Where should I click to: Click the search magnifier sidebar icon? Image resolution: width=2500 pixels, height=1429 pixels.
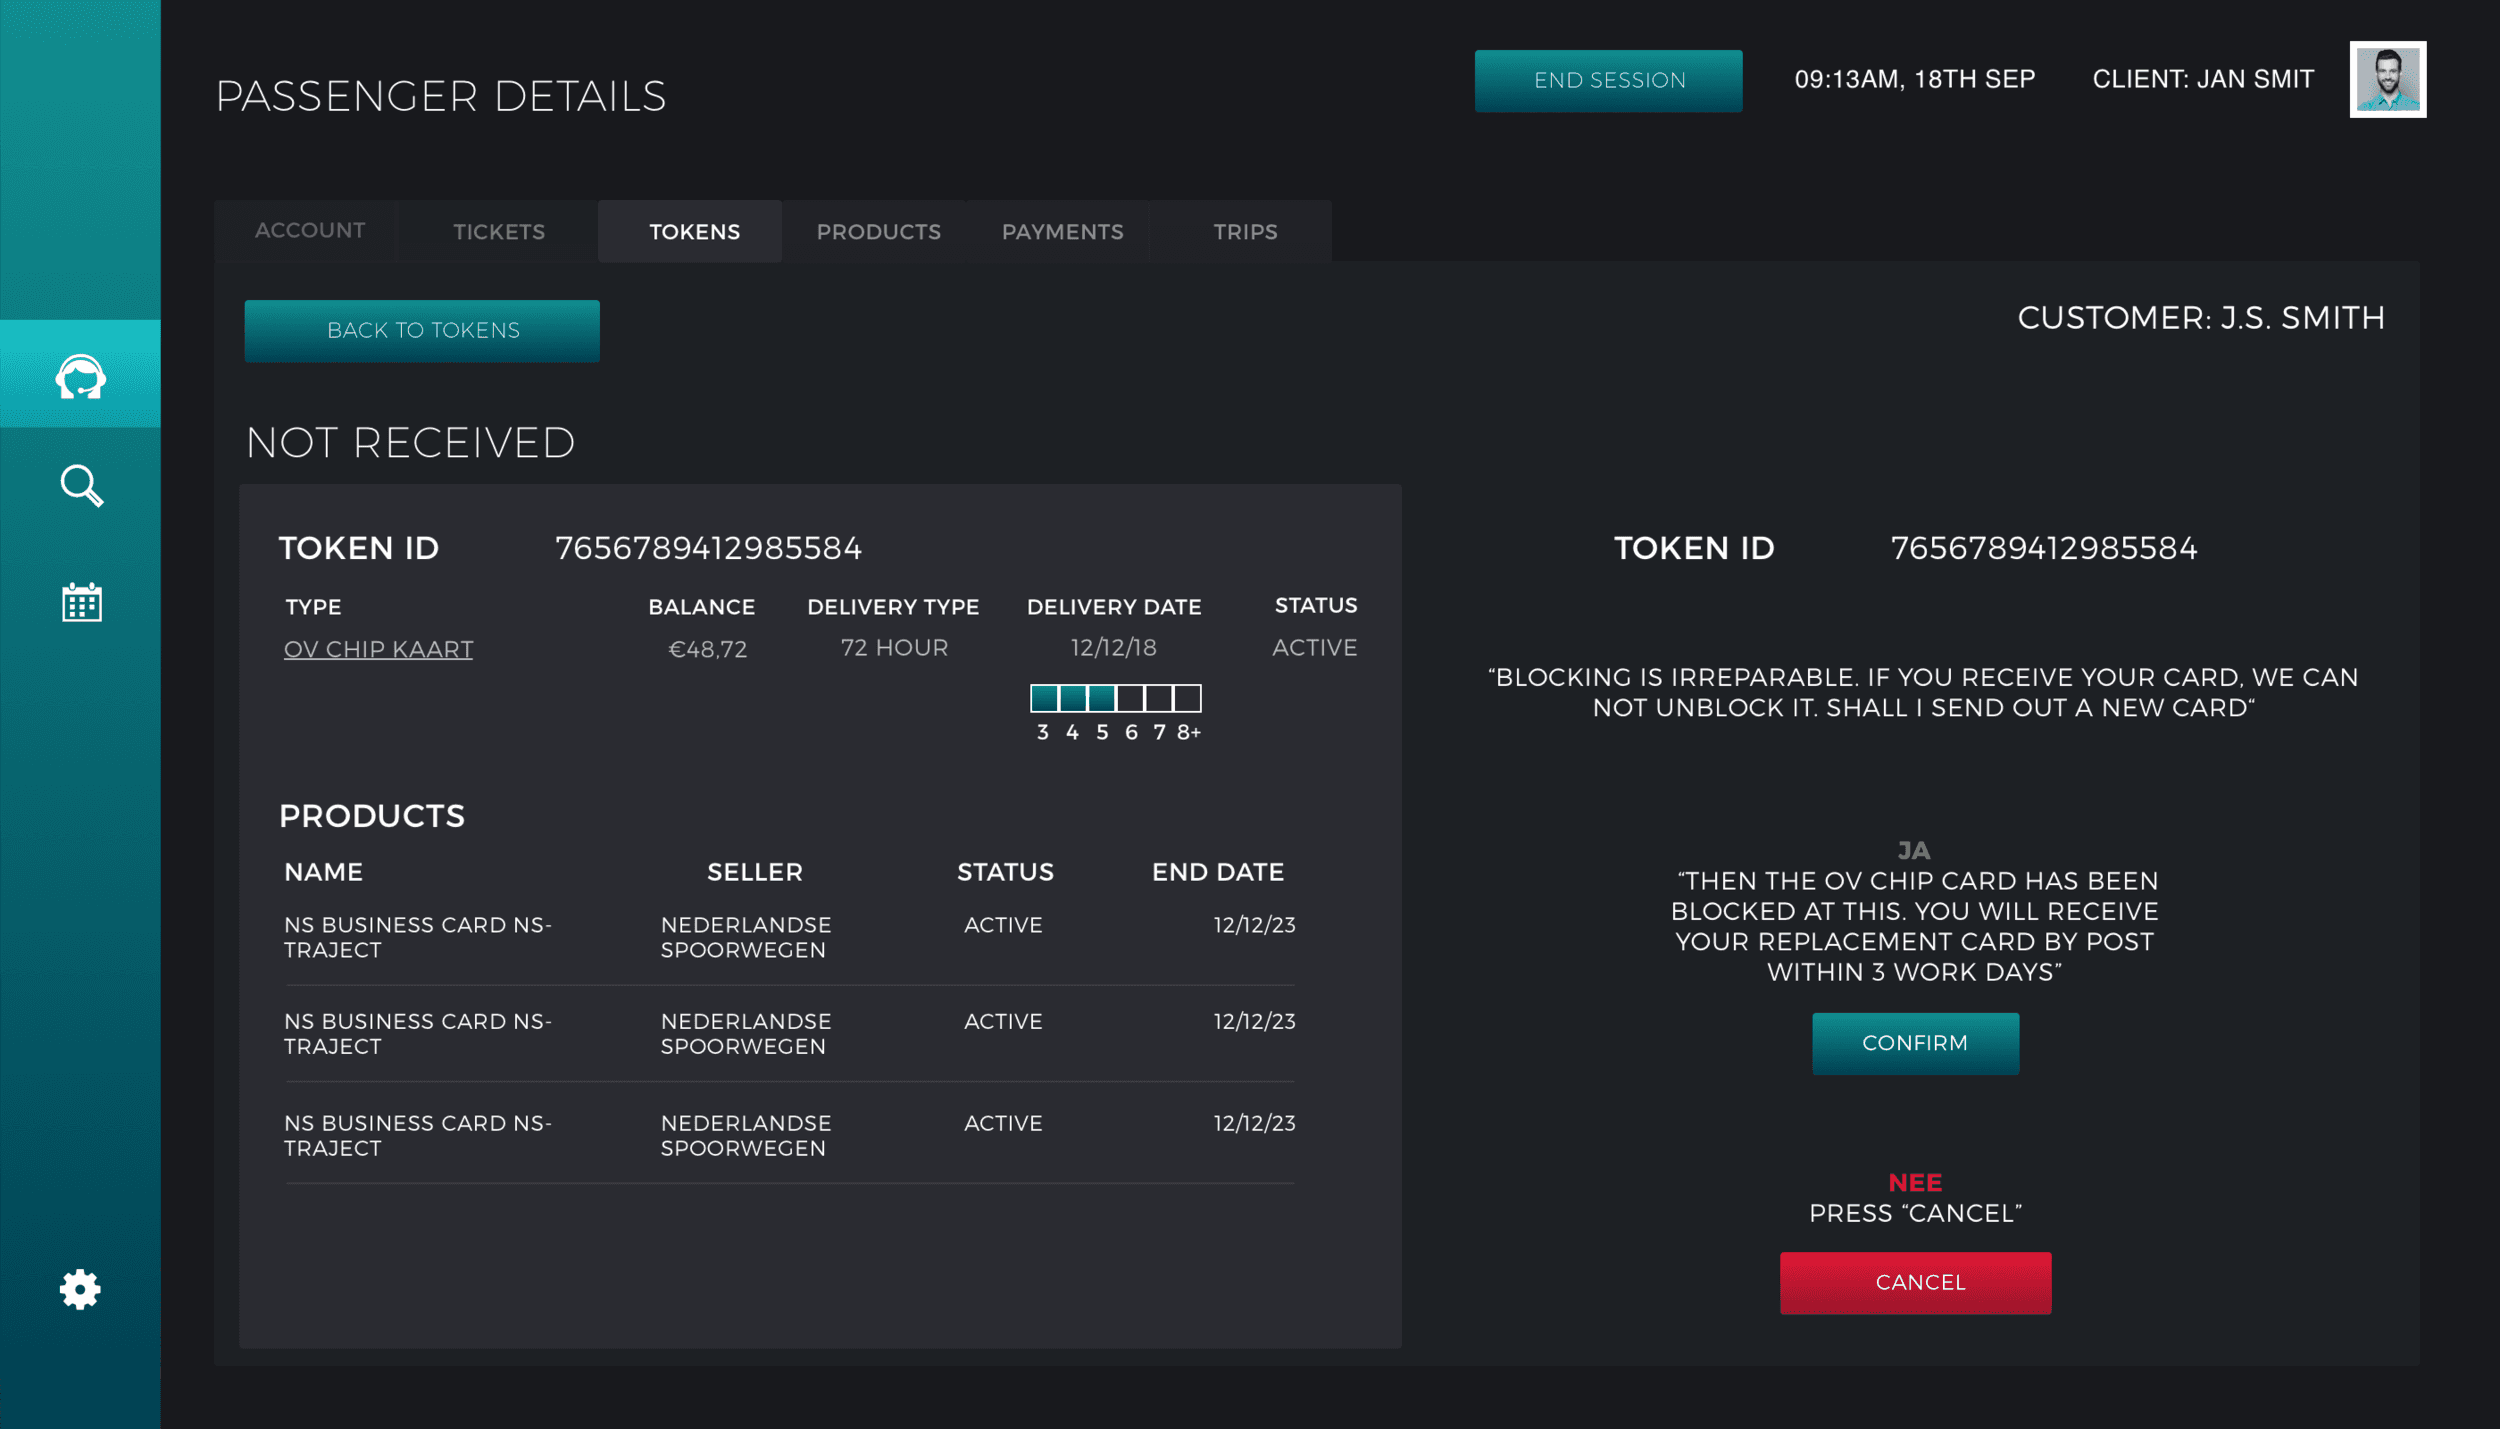click(81, 486)
